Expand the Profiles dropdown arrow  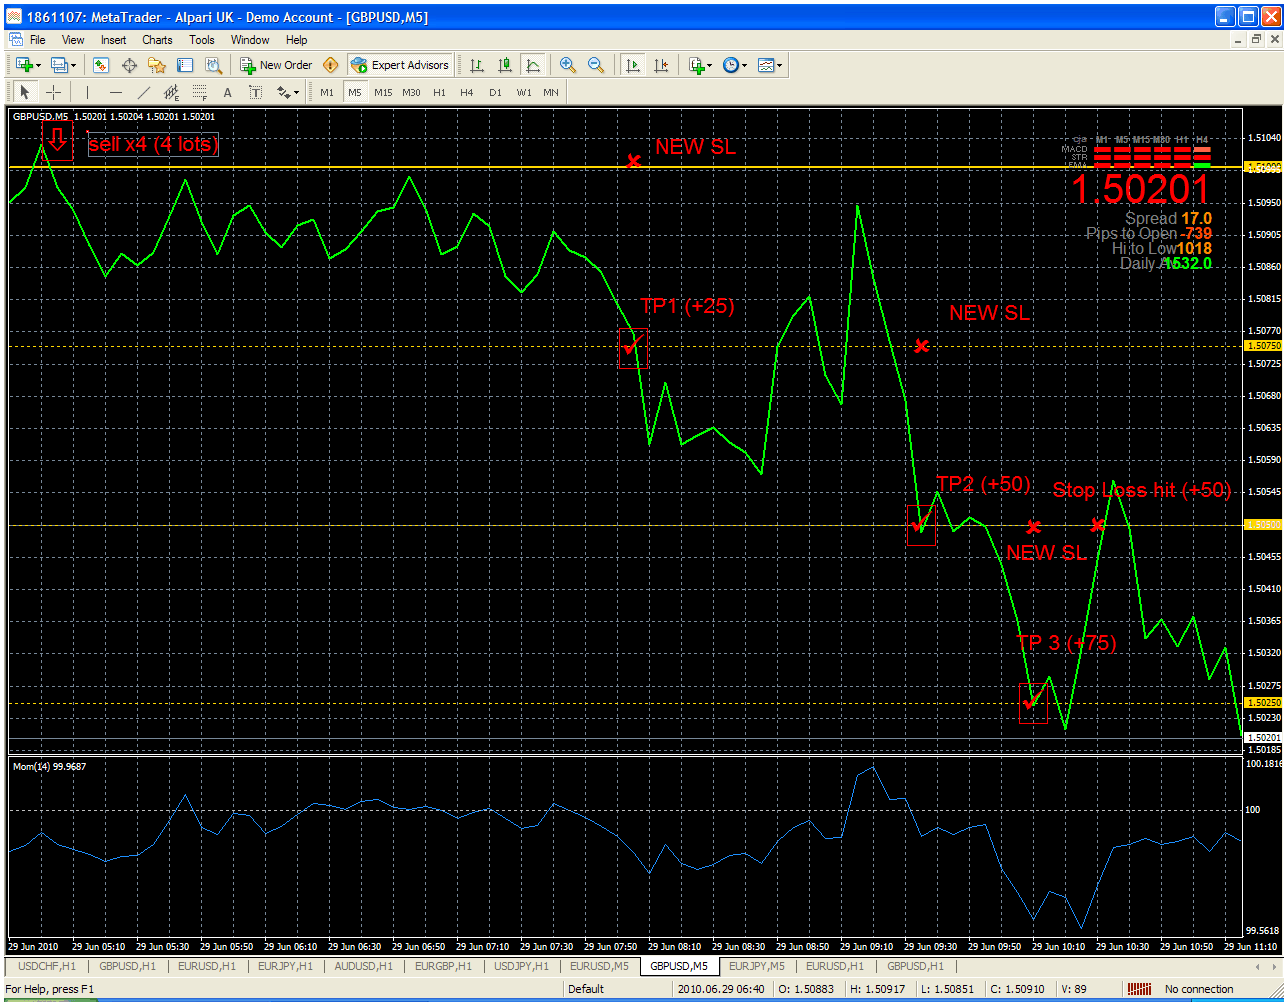pyautogui.click(x=75, y=65)
